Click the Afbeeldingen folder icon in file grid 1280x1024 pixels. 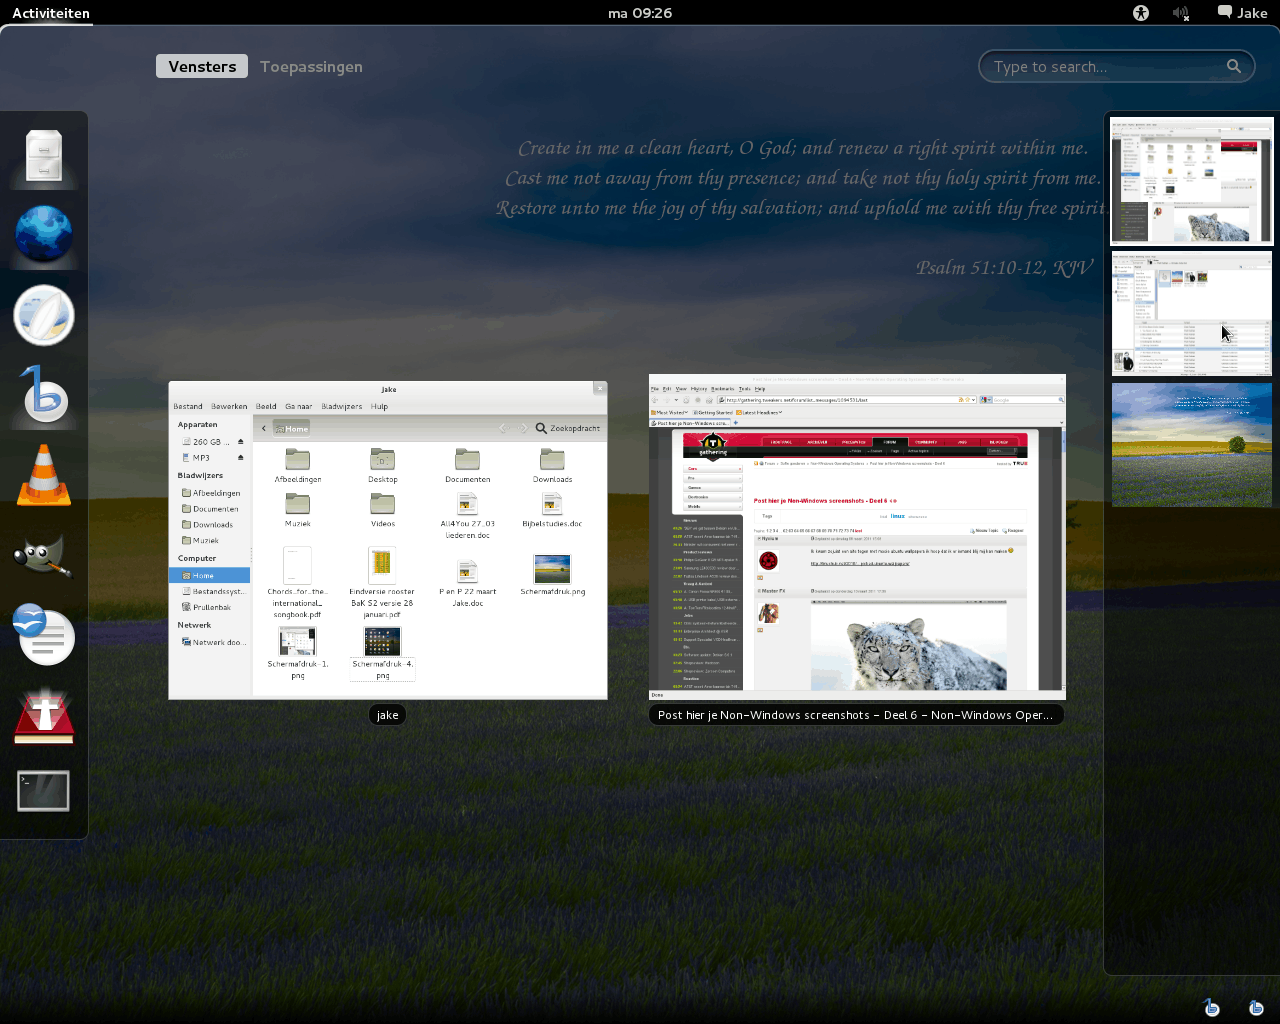pos(297,459)
